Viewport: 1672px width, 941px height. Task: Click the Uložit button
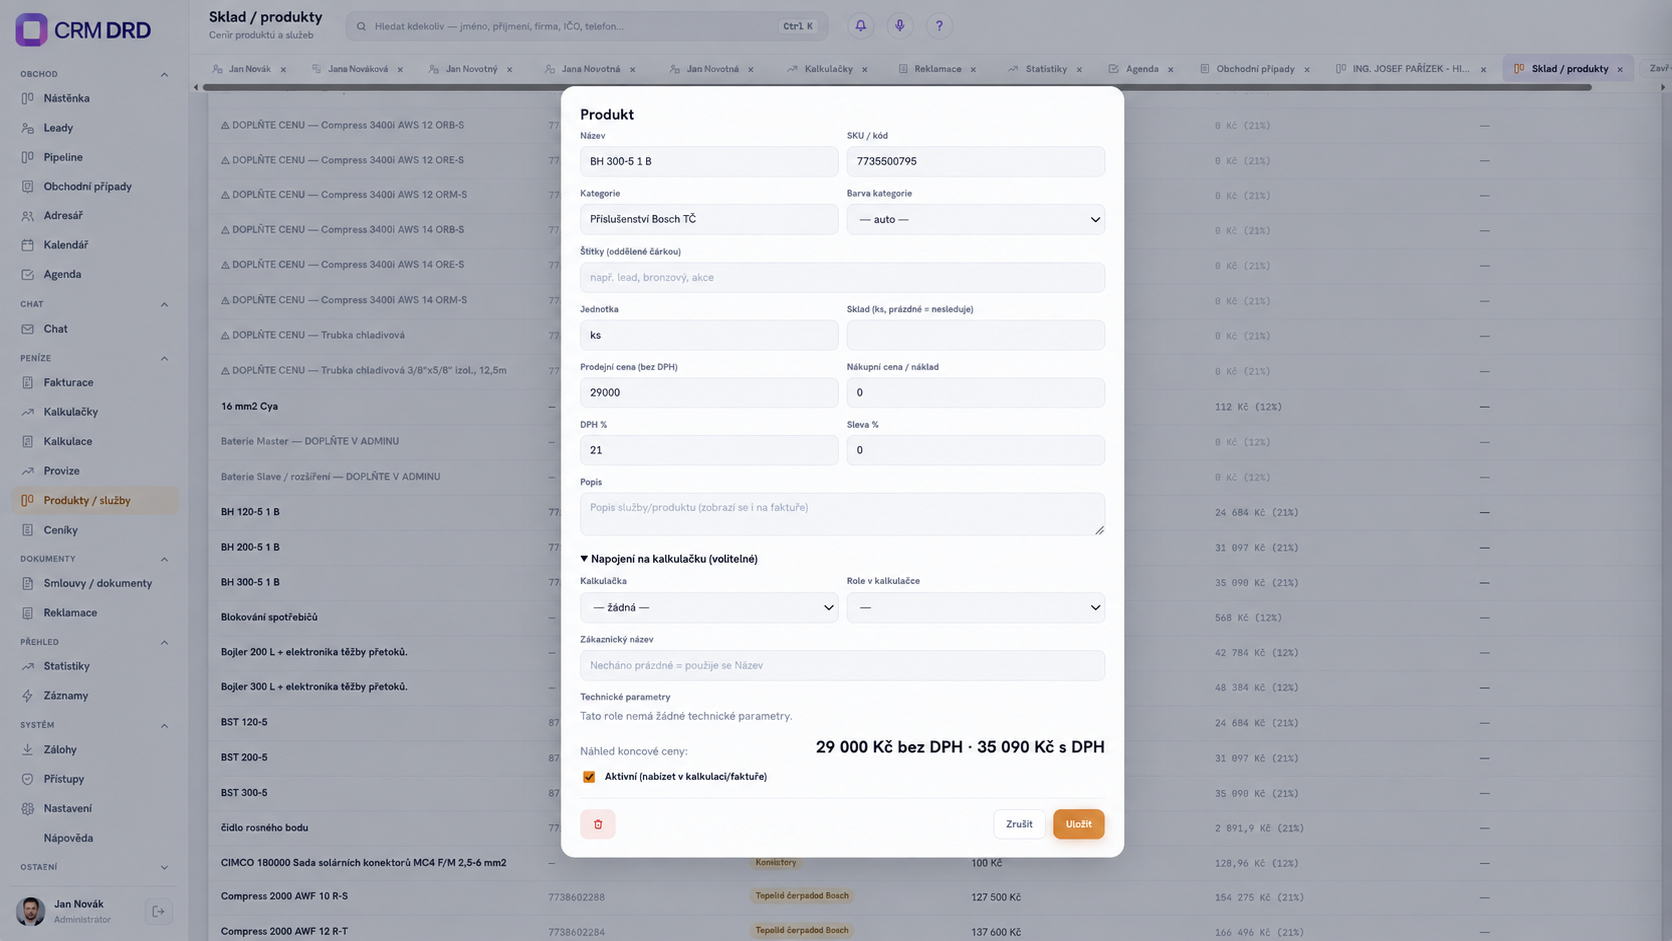click(1078, 824)
